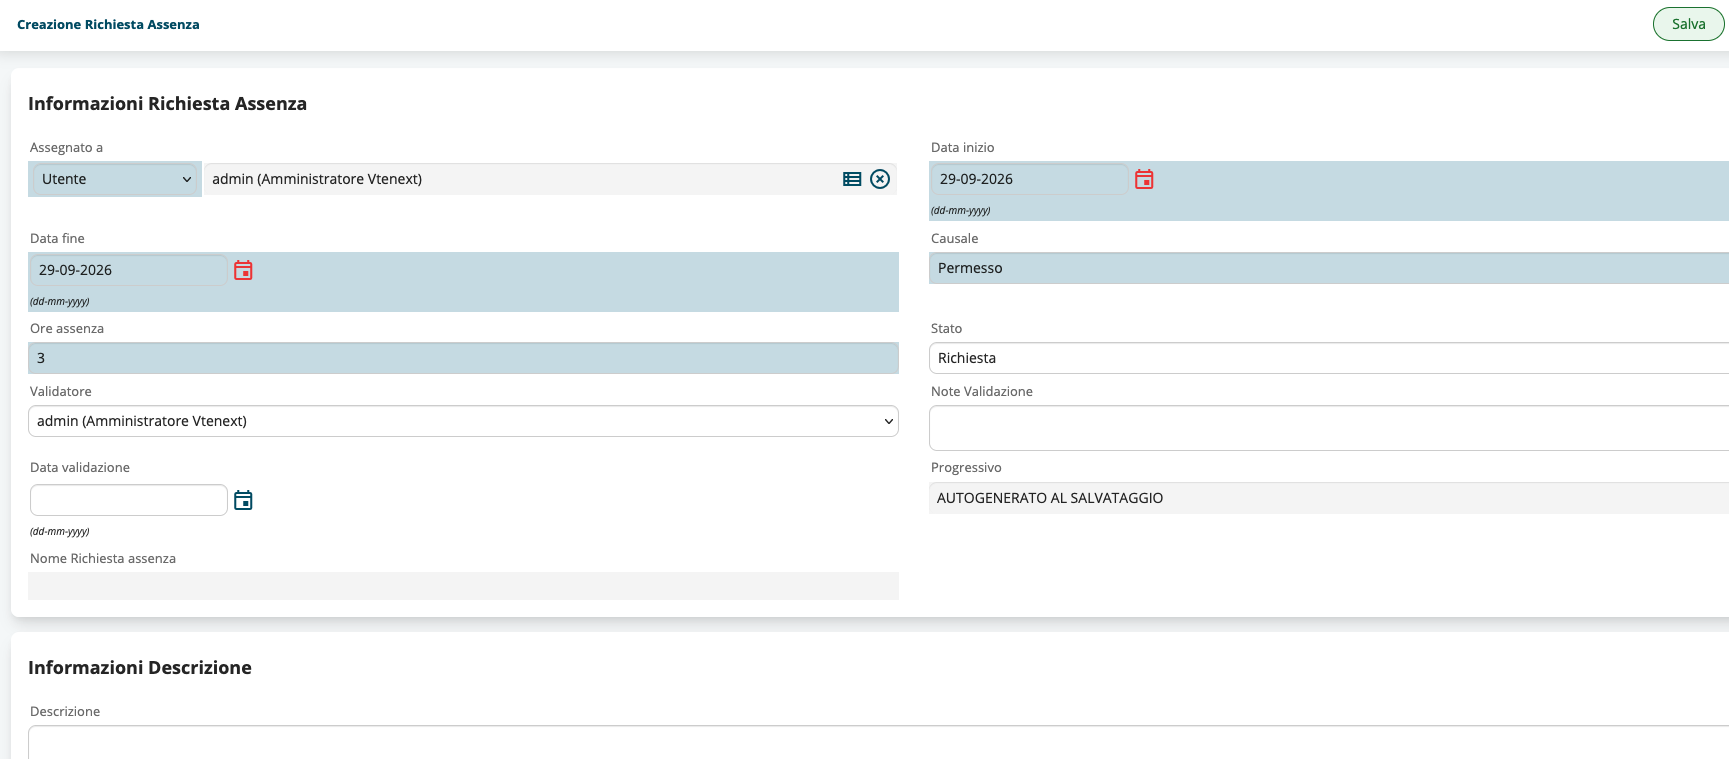Click the Progressivo label
1729x759 pixels.
click(x=966, y=468)
